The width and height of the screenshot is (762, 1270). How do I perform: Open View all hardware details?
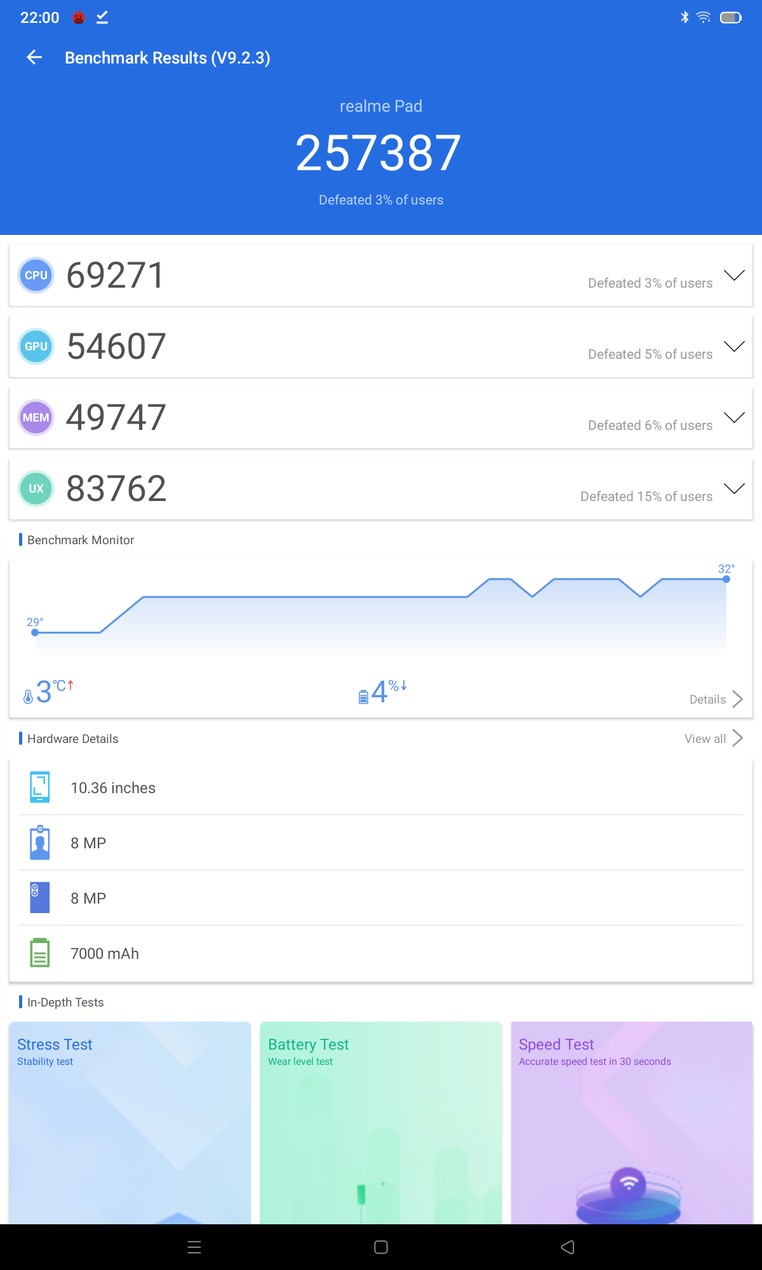point(714,738)
